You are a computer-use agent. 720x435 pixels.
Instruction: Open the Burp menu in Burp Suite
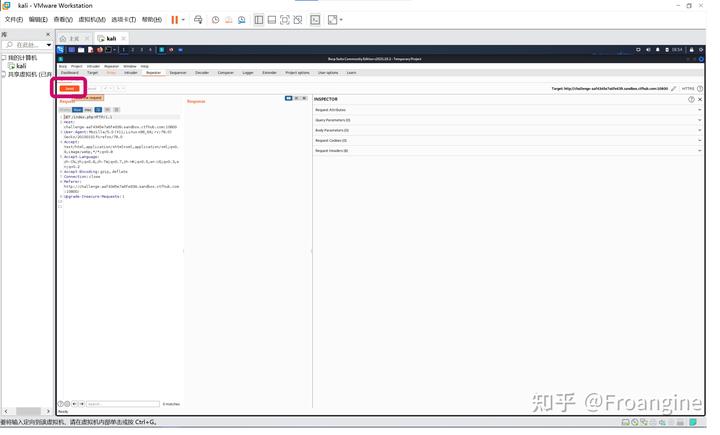(x=63, y=66)
